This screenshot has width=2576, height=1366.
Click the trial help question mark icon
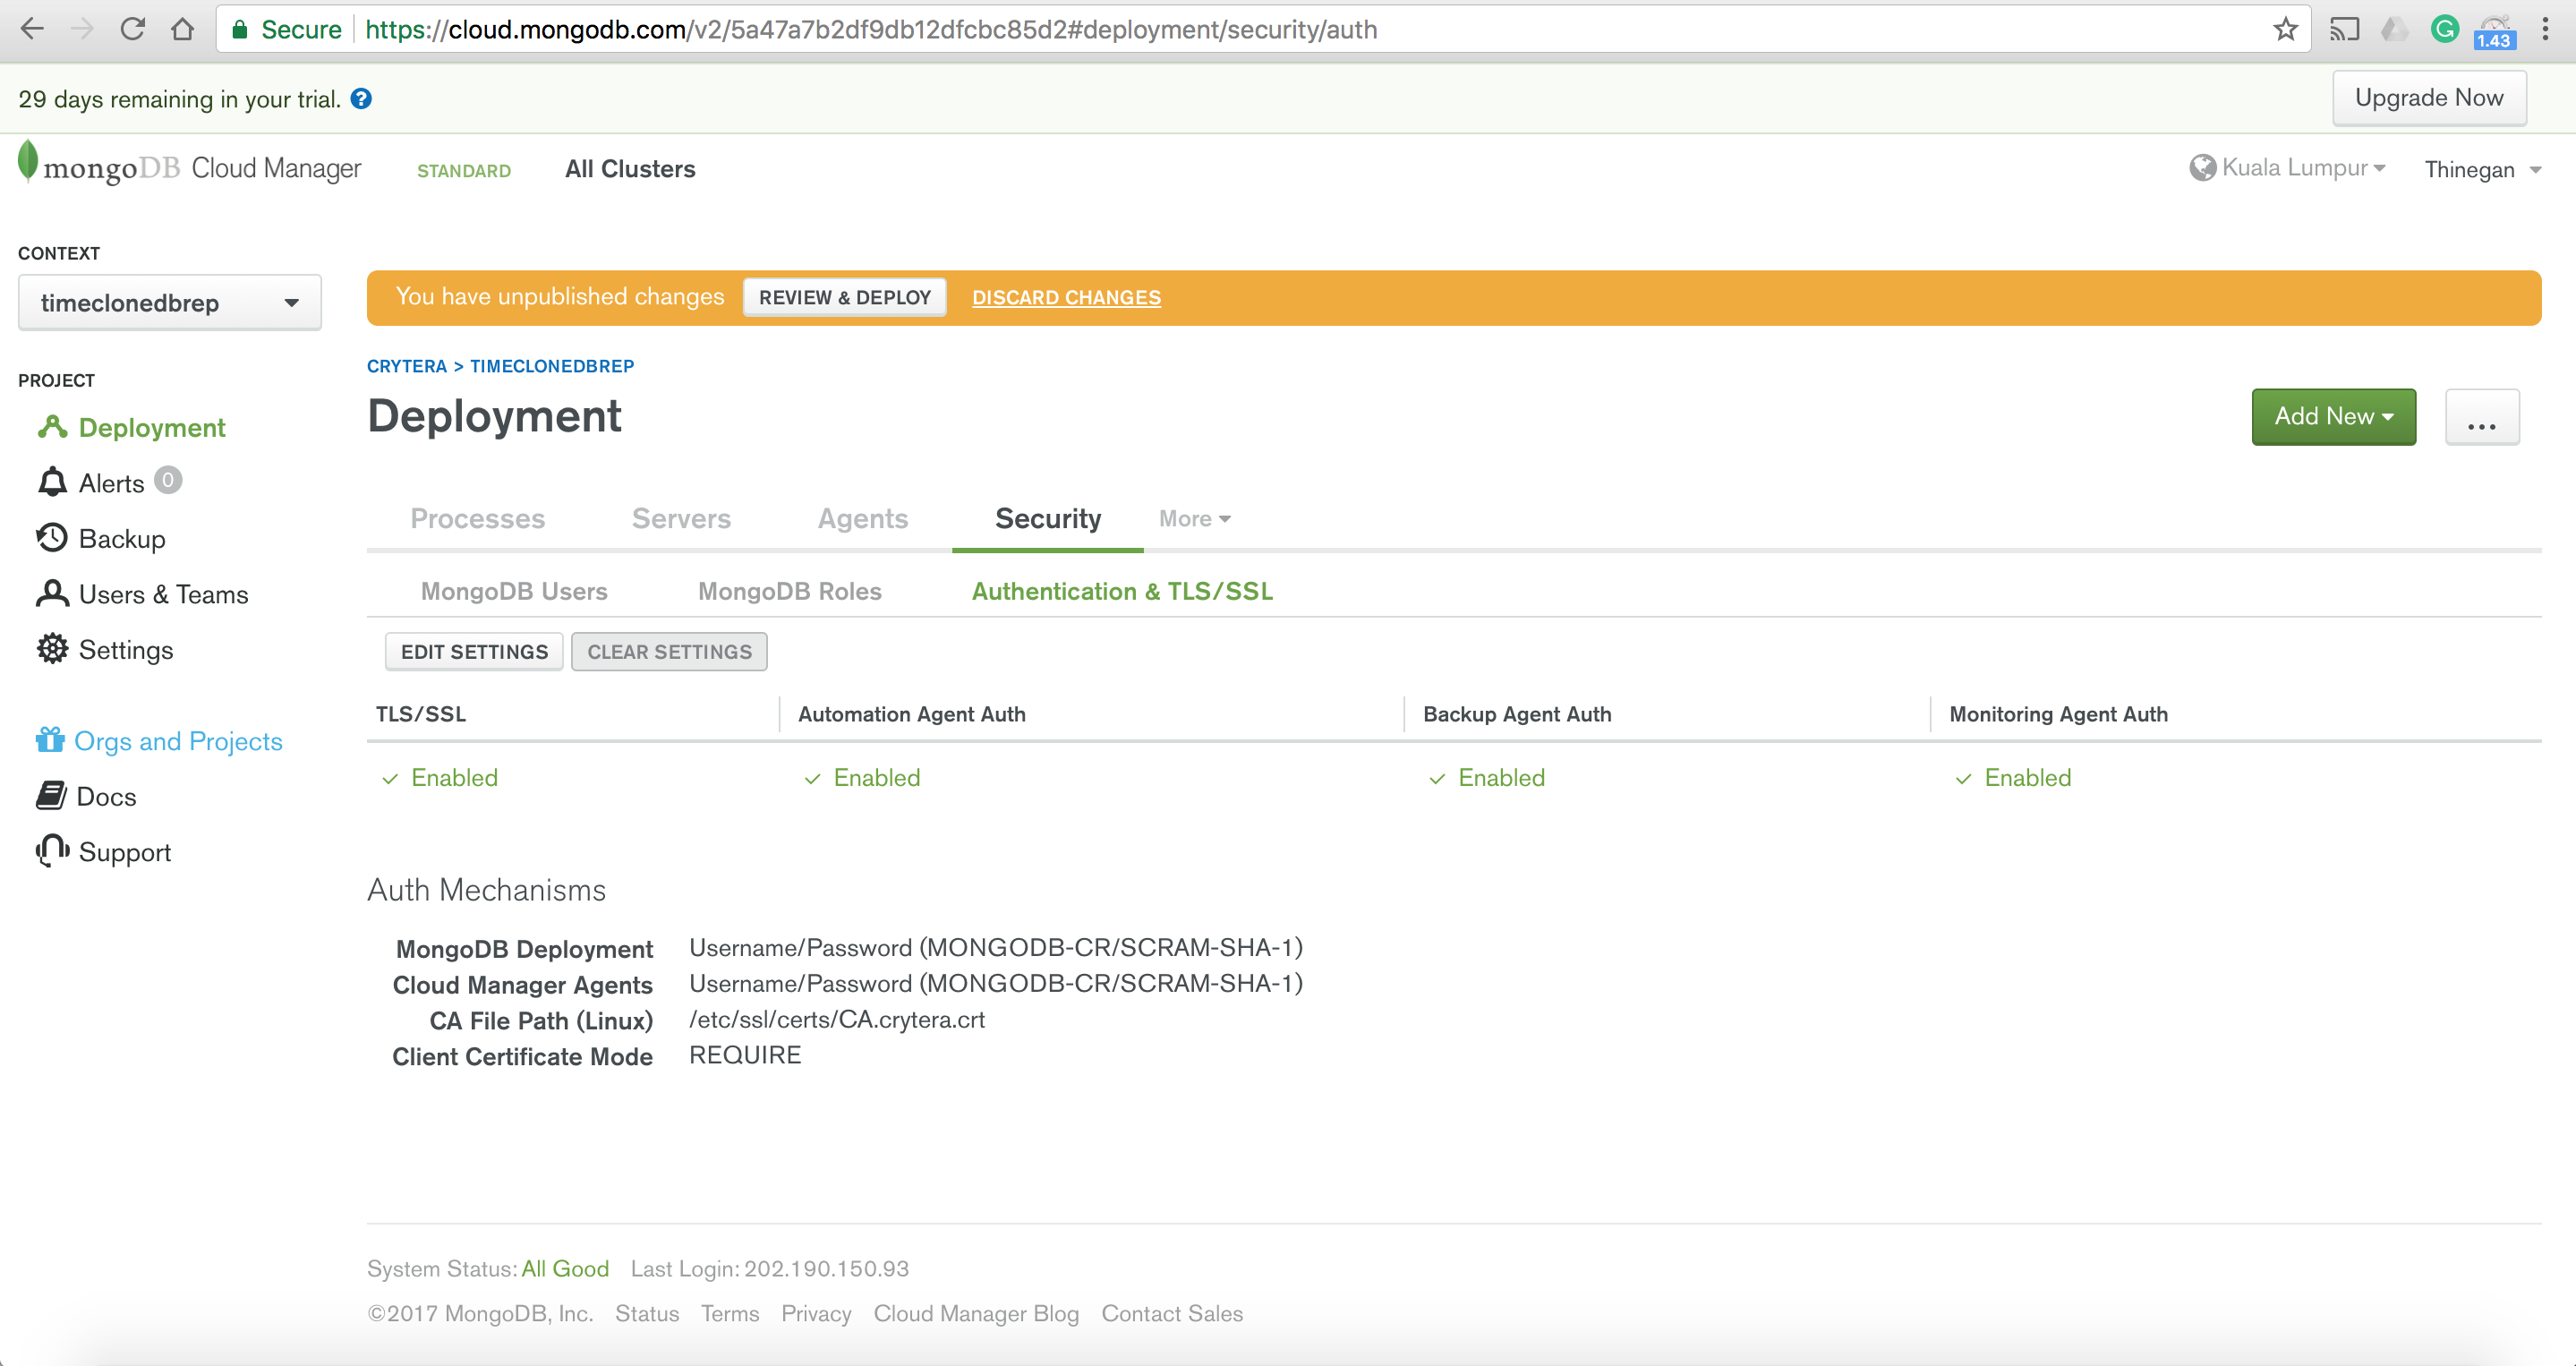pos(361,99)
